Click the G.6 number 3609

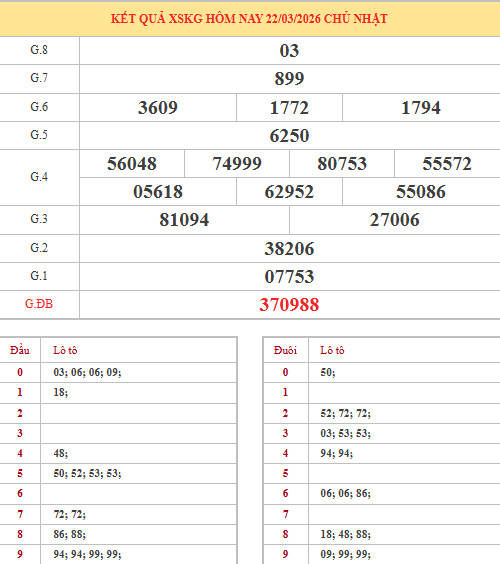[158, 108]
